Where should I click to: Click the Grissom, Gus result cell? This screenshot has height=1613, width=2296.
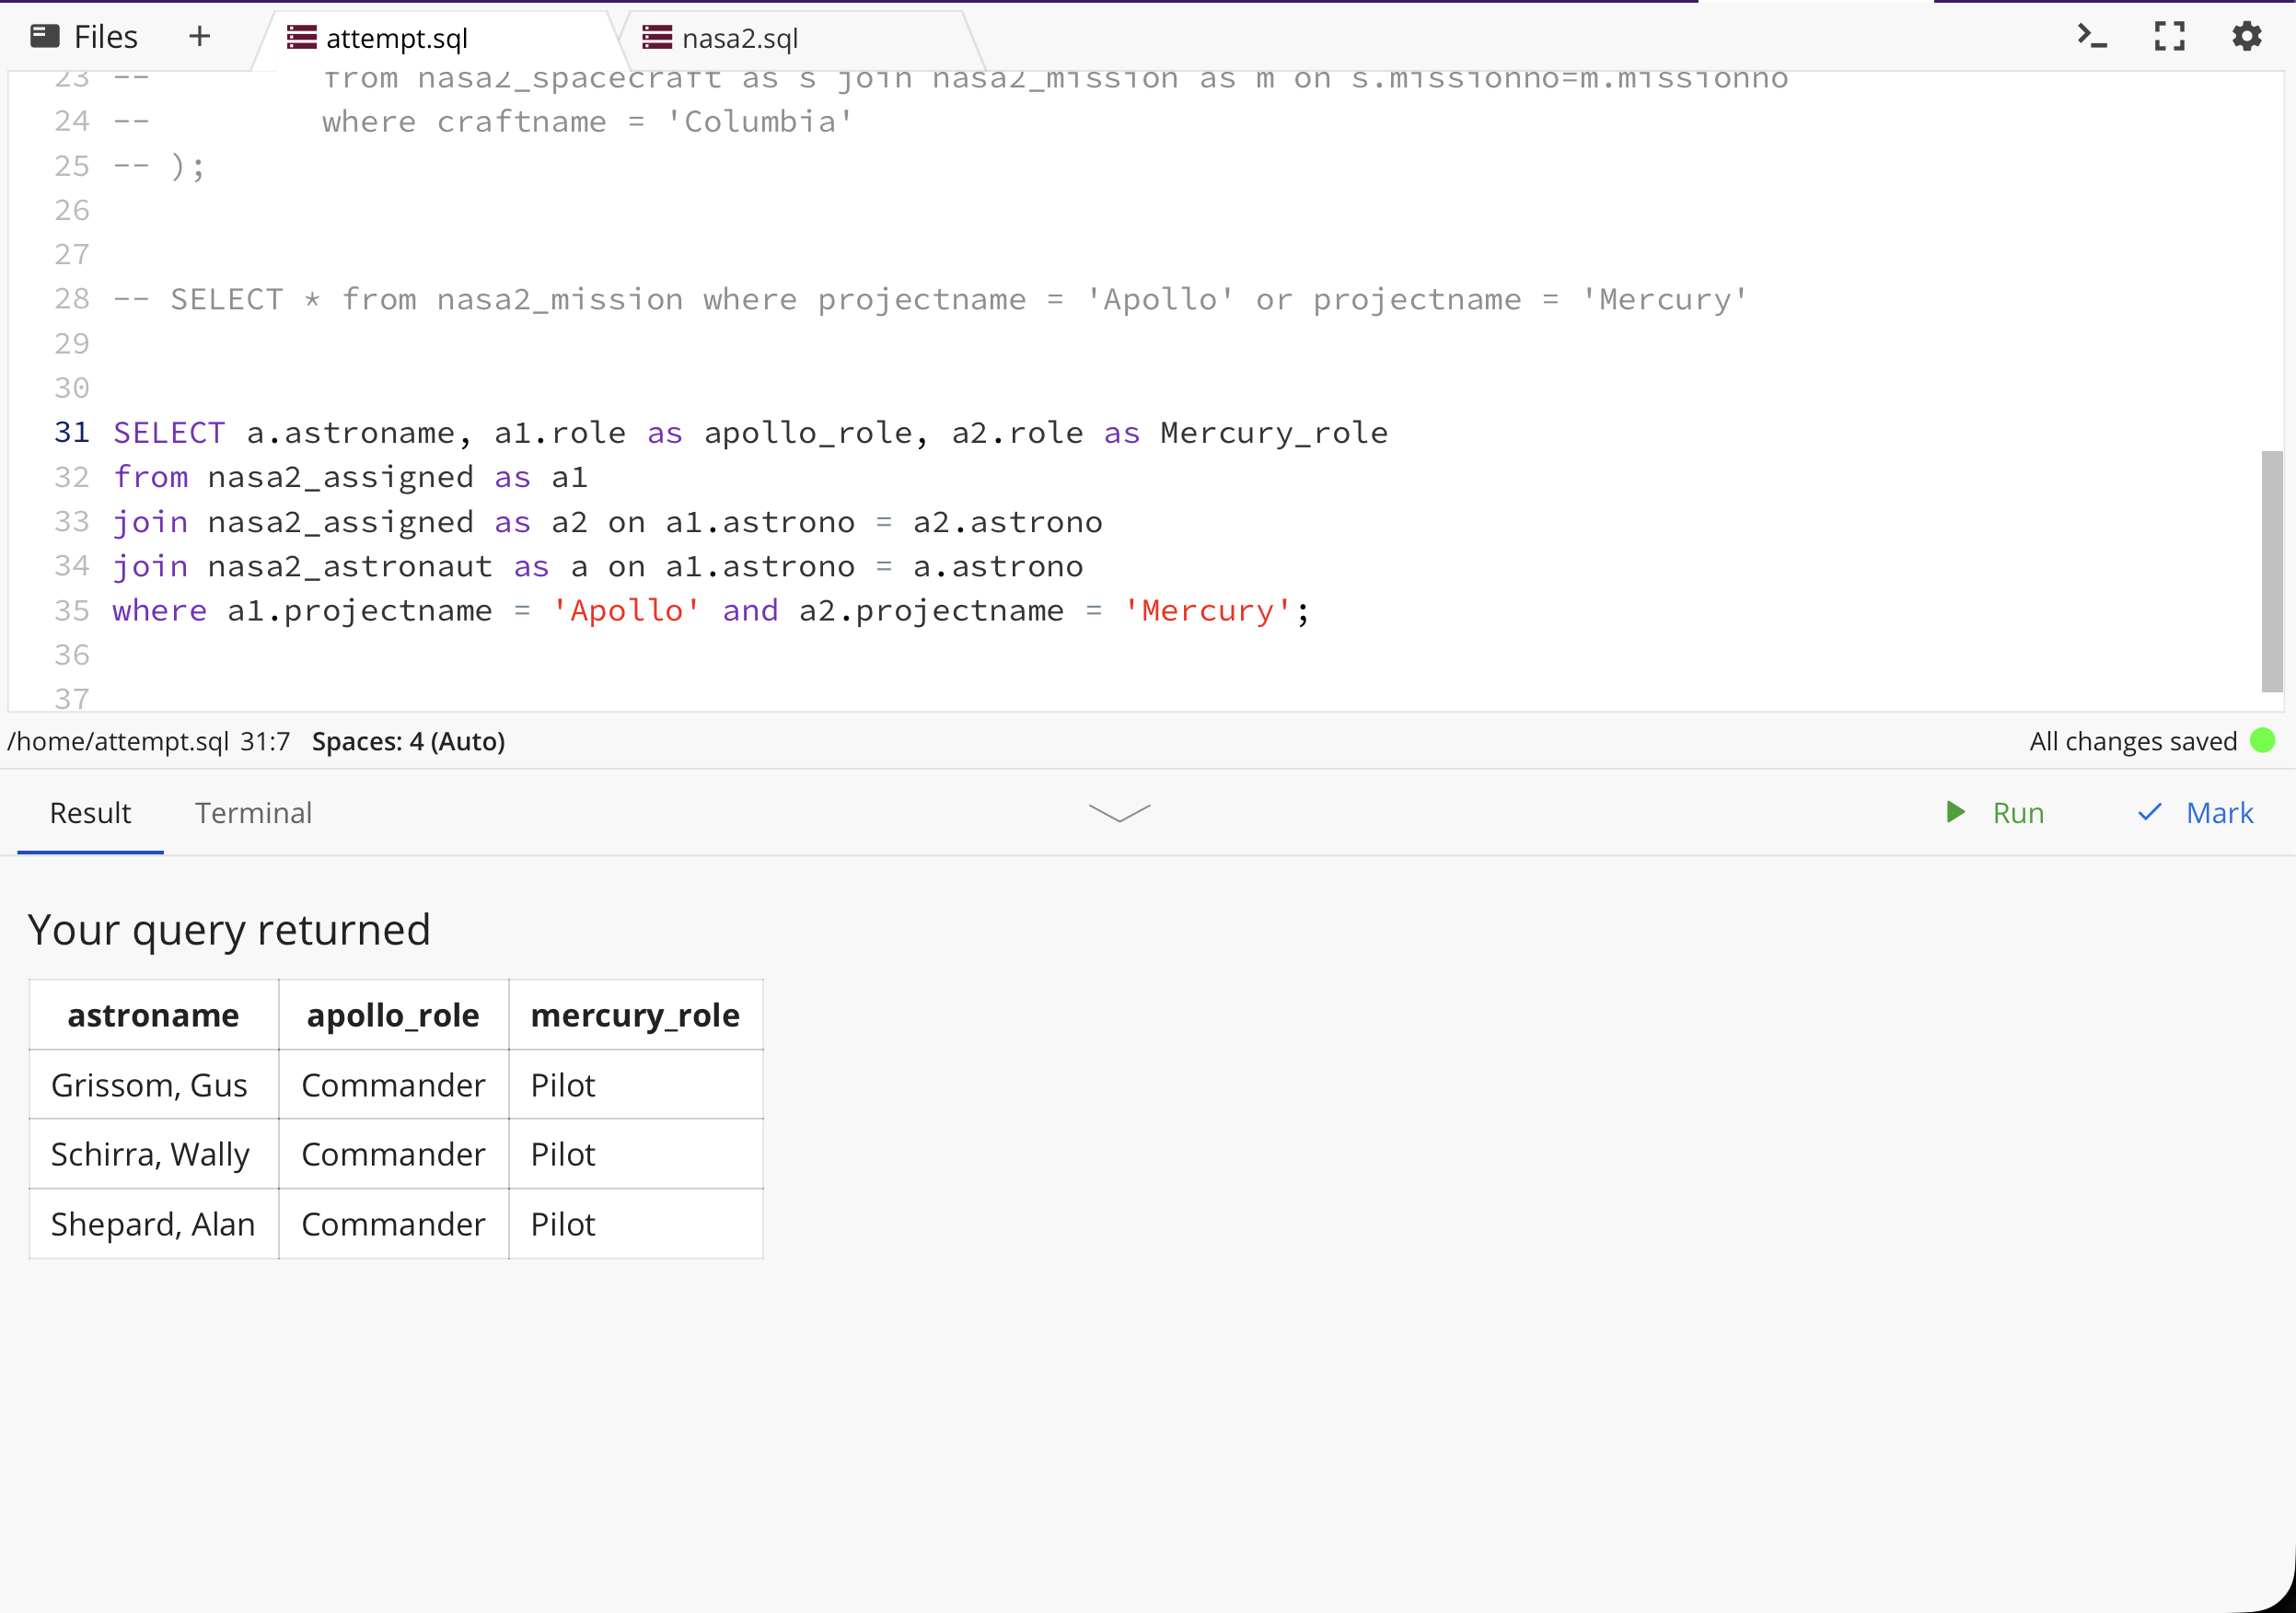point(149,1085)
